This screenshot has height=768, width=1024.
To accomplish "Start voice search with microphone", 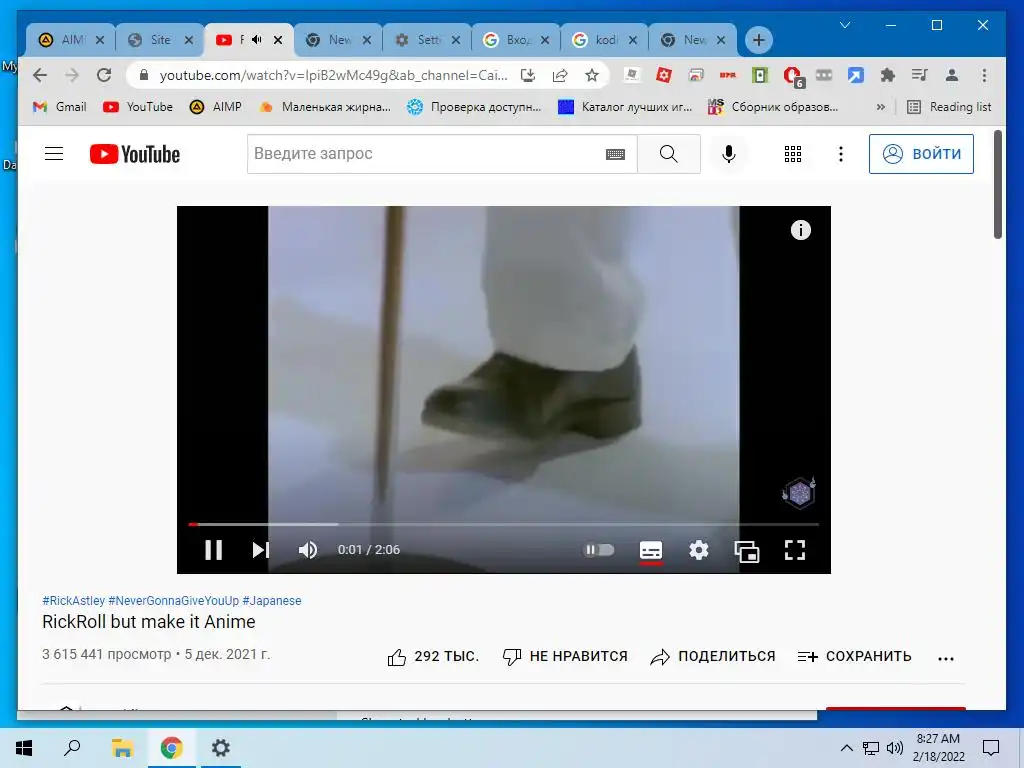I will [x=729, y=154].
